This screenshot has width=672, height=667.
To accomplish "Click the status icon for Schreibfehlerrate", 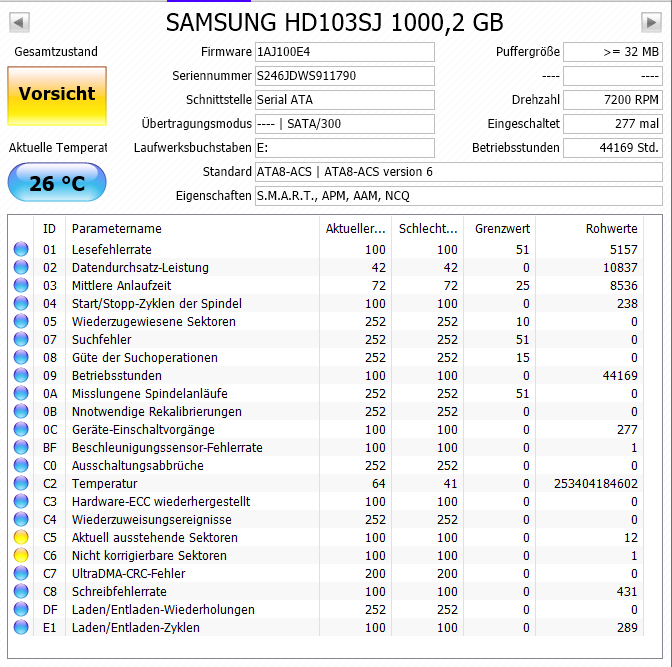I will [21, 591].
